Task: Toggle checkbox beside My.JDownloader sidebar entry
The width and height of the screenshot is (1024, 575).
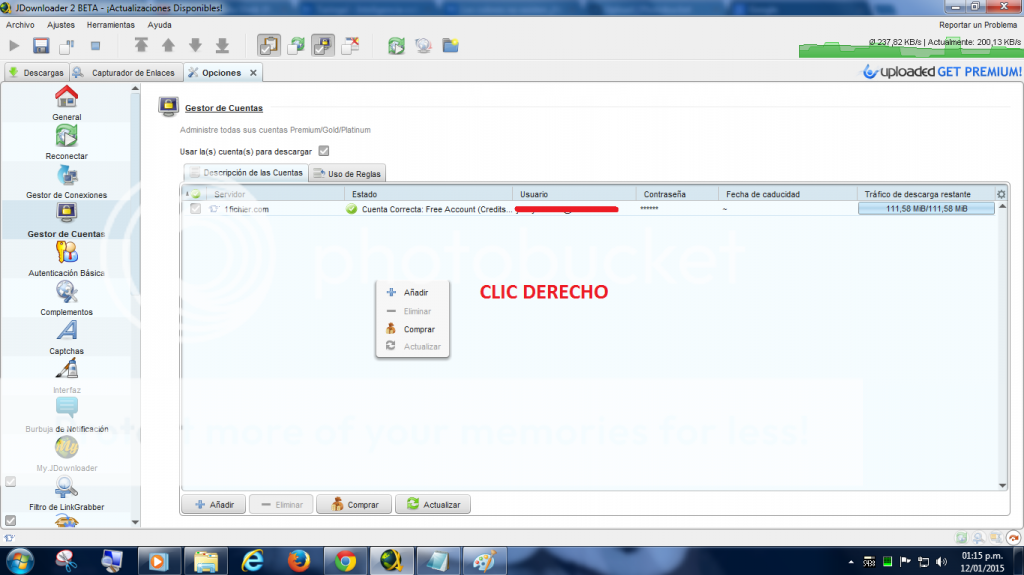Action: tap(10, 482)
